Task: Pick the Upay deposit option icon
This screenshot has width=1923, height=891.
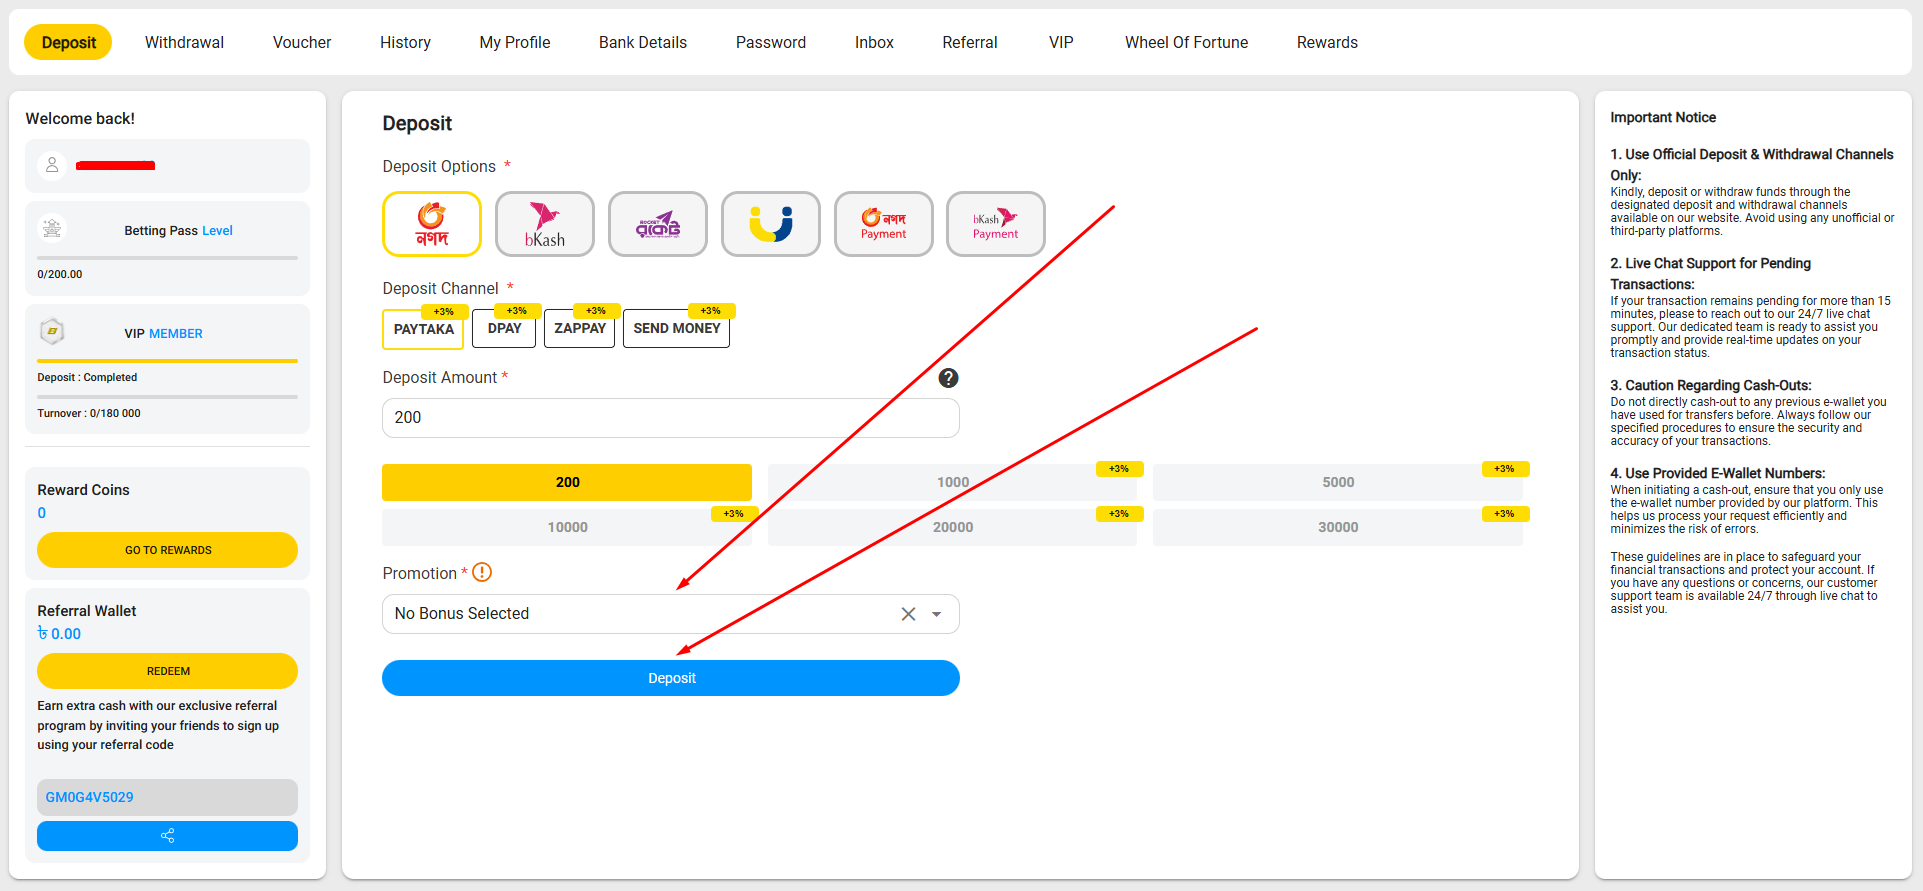Action: 771,224
